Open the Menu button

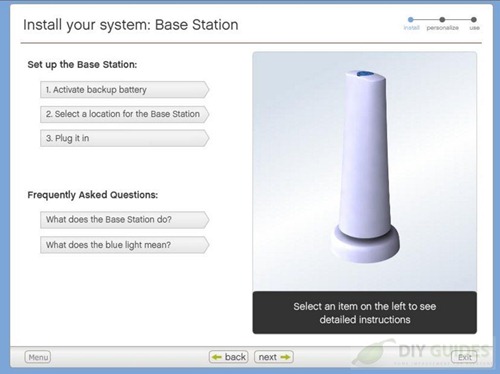[x=38, y=357]
